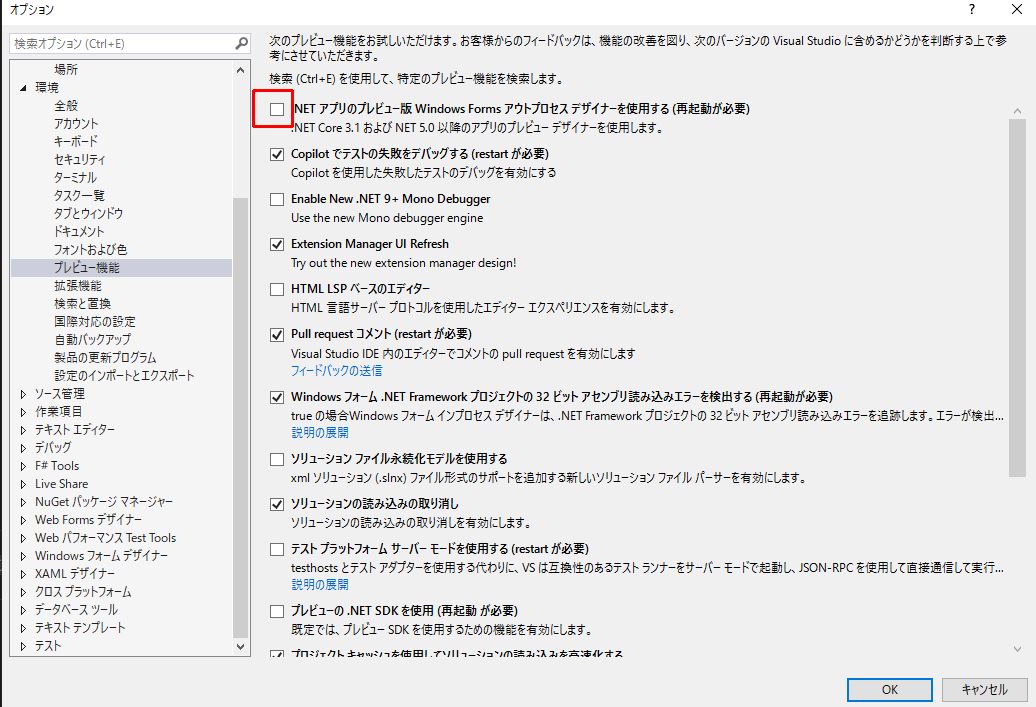
Task: Uncheck Pull request コメント checkbox
Action: [x=277, y=335]
